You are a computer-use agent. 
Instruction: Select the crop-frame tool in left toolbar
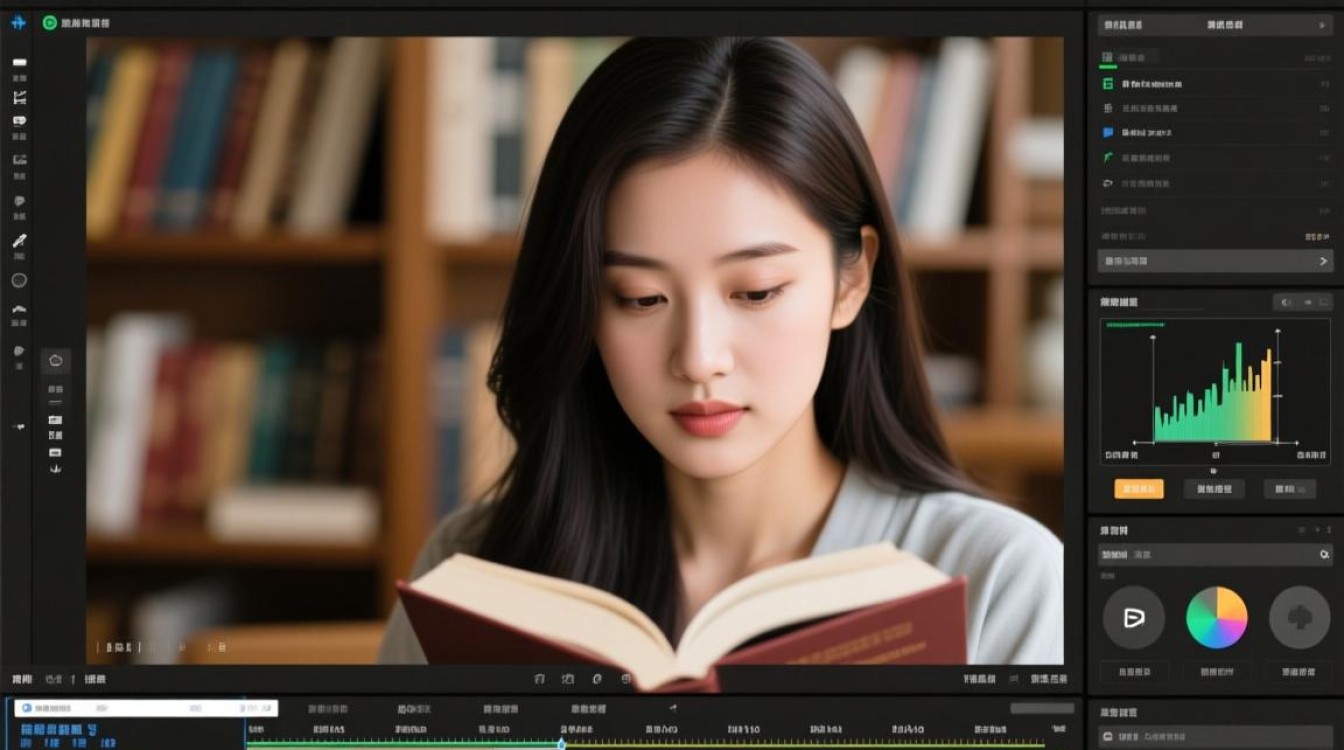pos(19,97)
